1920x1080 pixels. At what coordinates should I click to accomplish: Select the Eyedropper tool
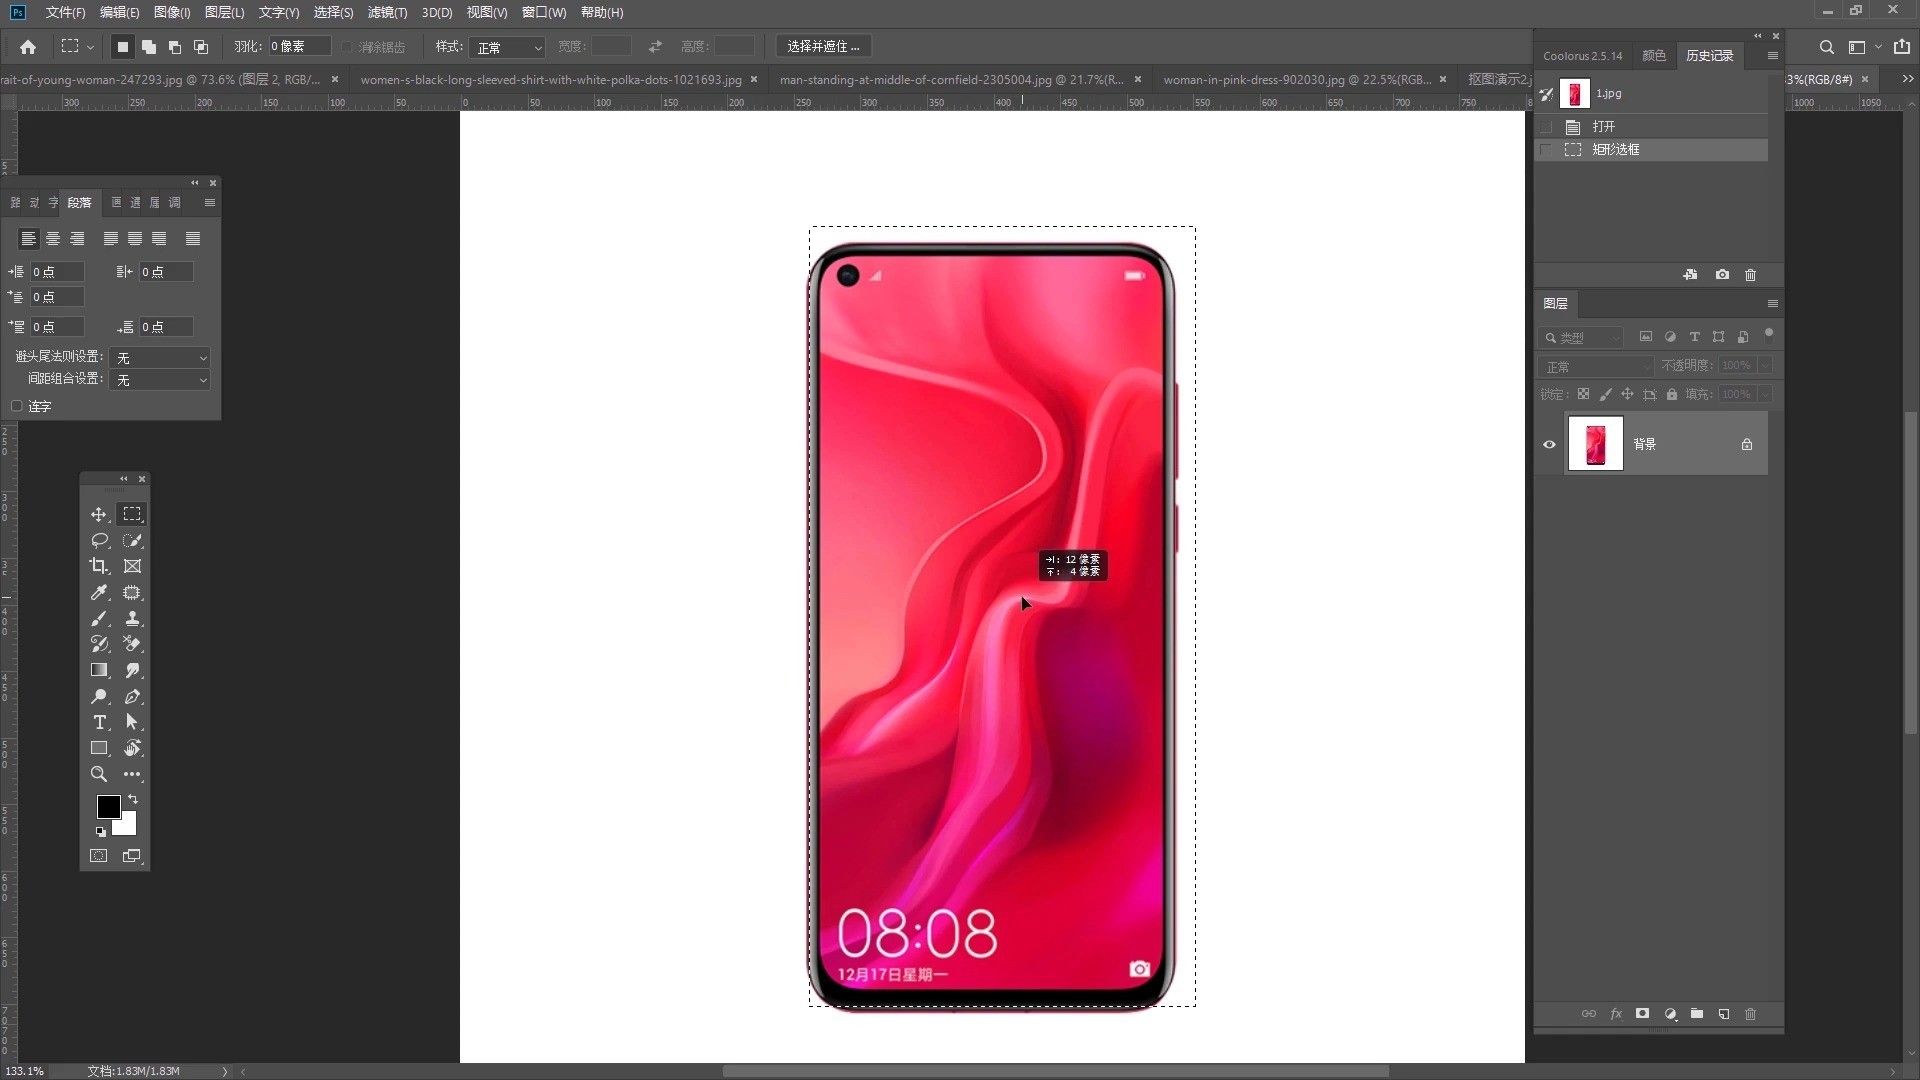99,592
